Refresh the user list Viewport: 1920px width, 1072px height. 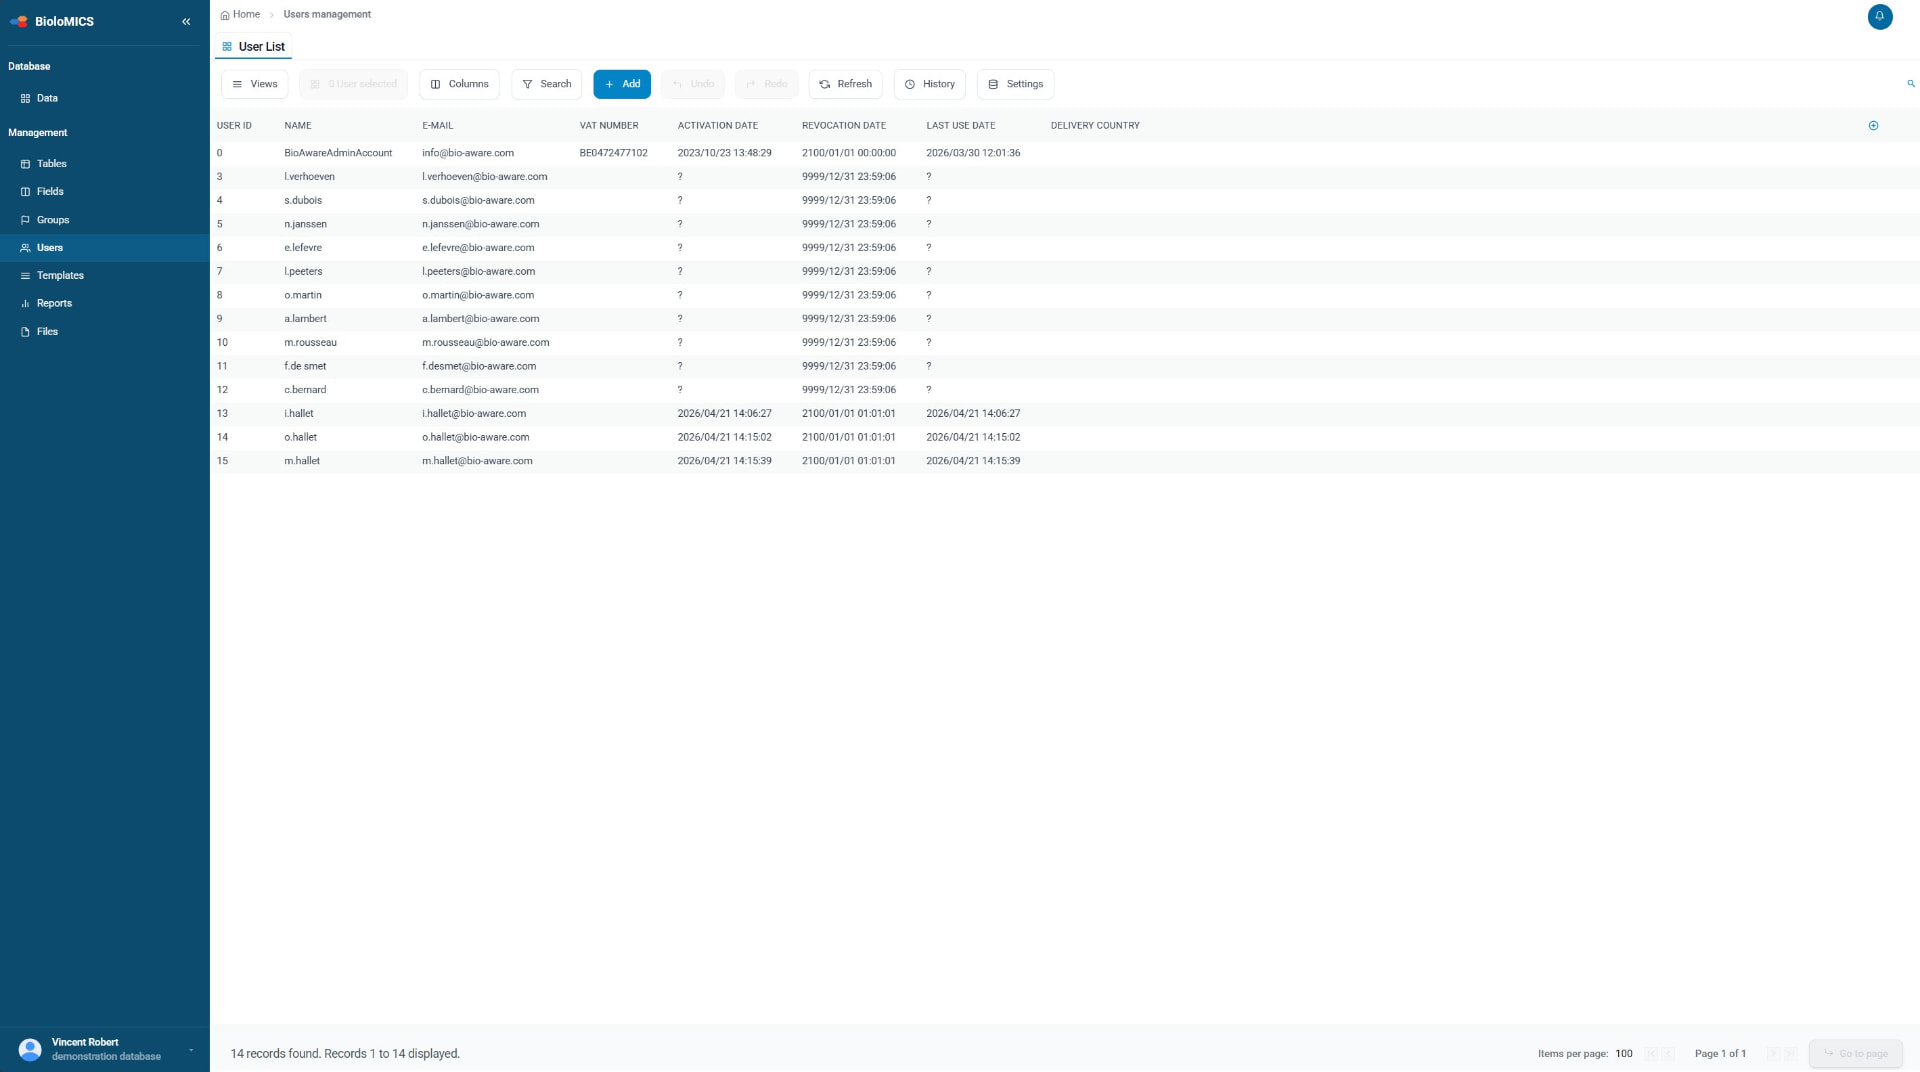[845, 84]
